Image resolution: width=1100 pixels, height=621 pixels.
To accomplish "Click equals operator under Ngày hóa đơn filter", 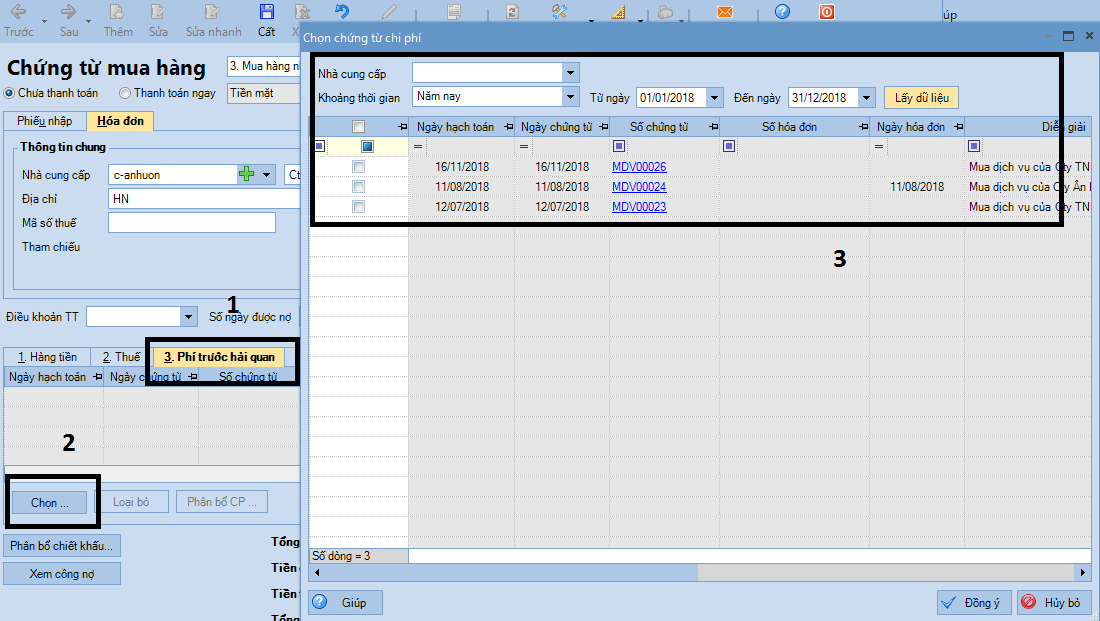I will tap(879, 146).
